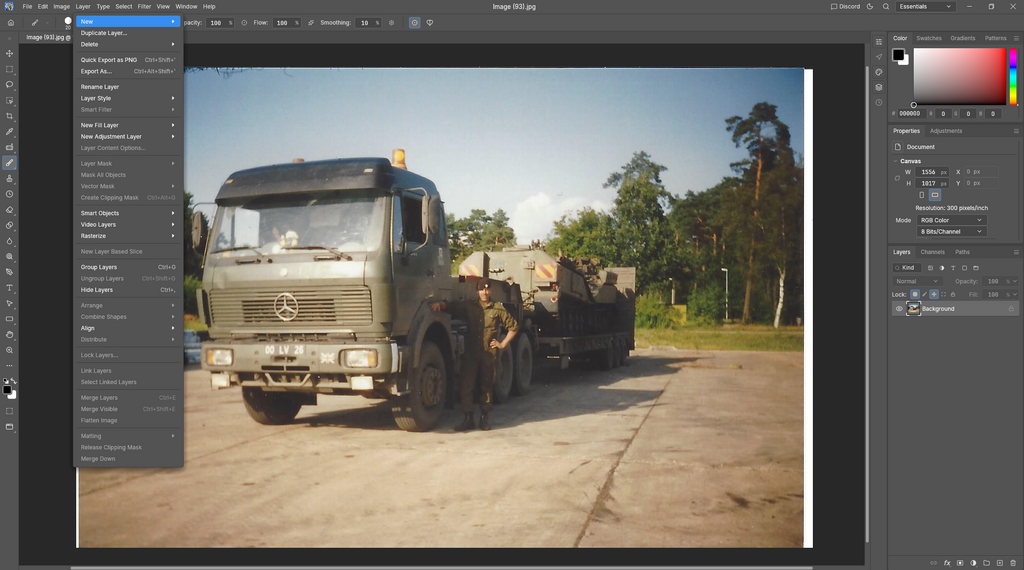Swap foreground and background colors
Viewport: 1024px width, 570px height.
pos(14,381)
